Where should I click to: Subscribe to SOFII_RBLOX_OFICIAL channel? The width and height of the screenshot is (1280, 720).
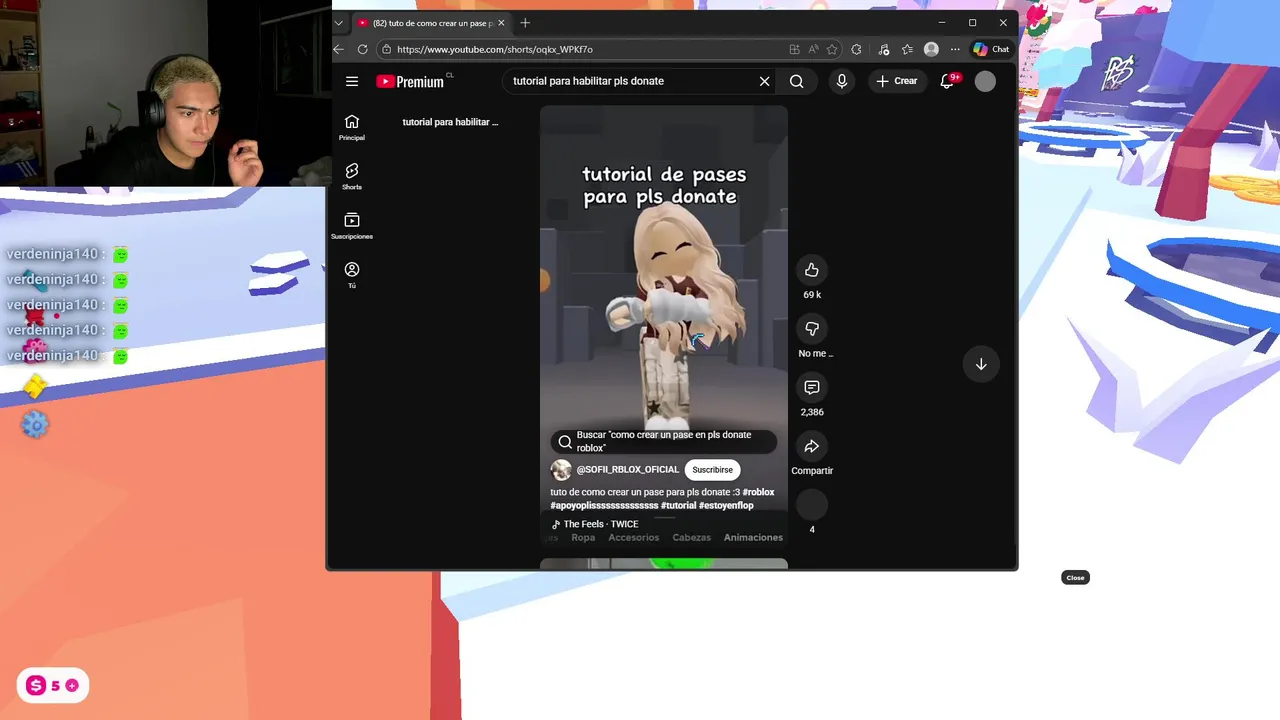pos(712,469)
